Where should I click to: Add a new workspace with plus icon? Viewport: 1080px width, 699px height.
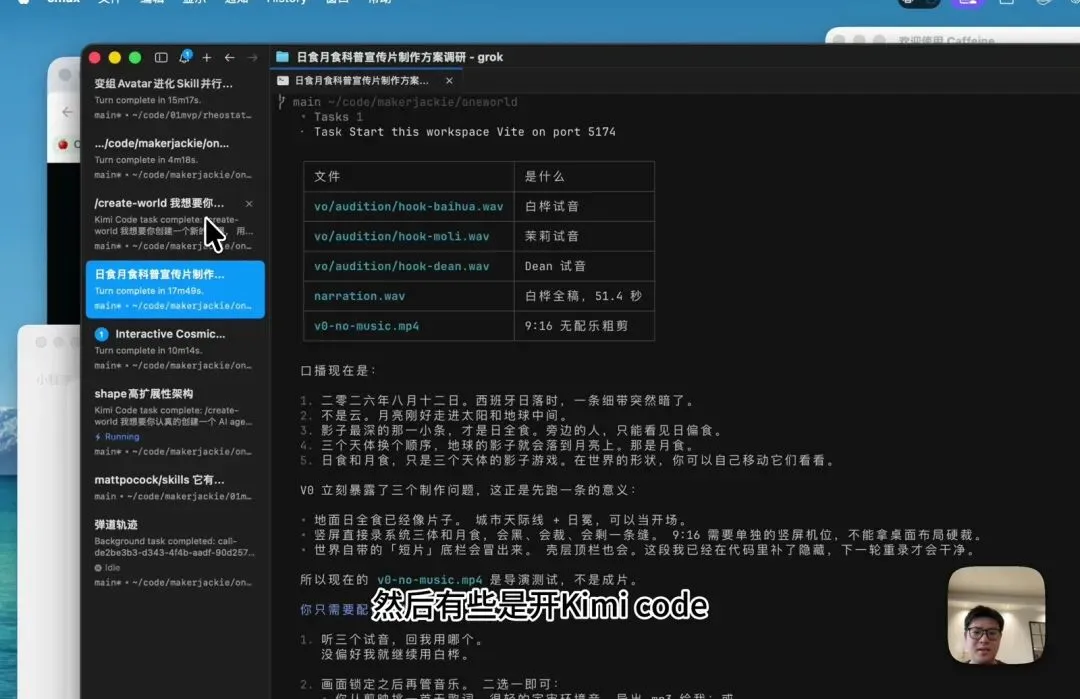207,57
